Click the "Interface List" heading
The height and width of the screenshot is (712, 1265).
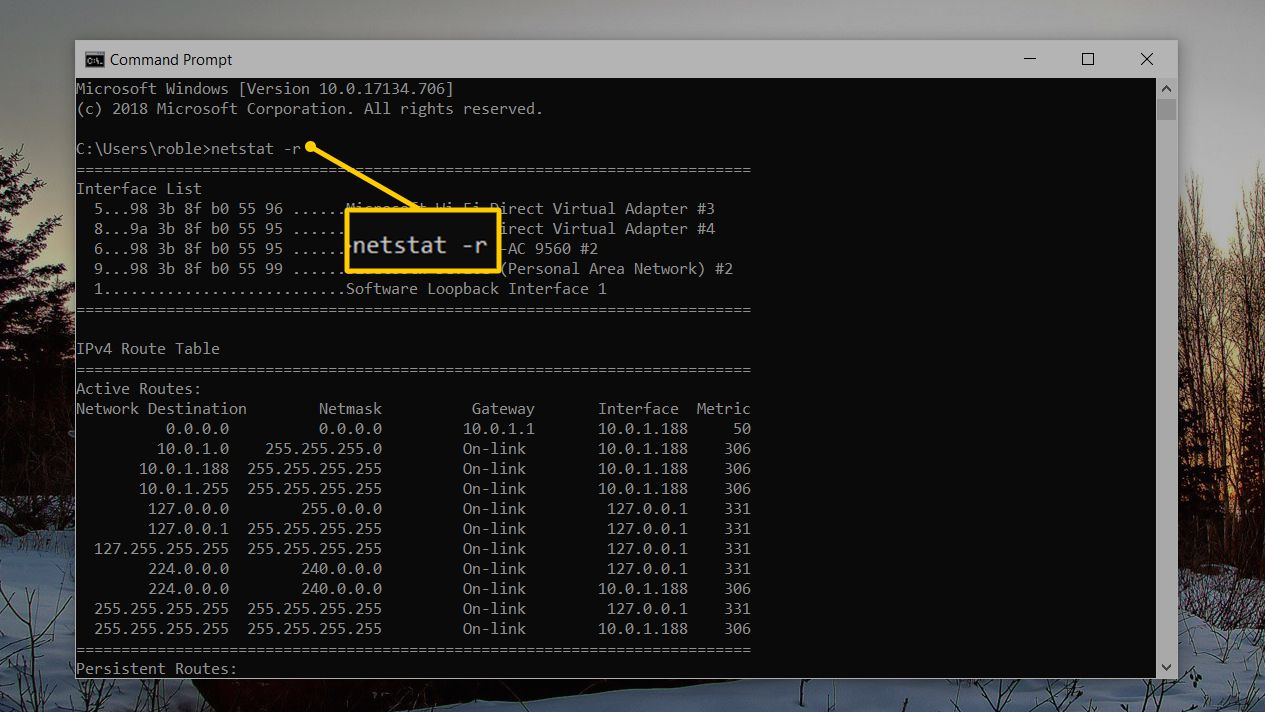139,189
